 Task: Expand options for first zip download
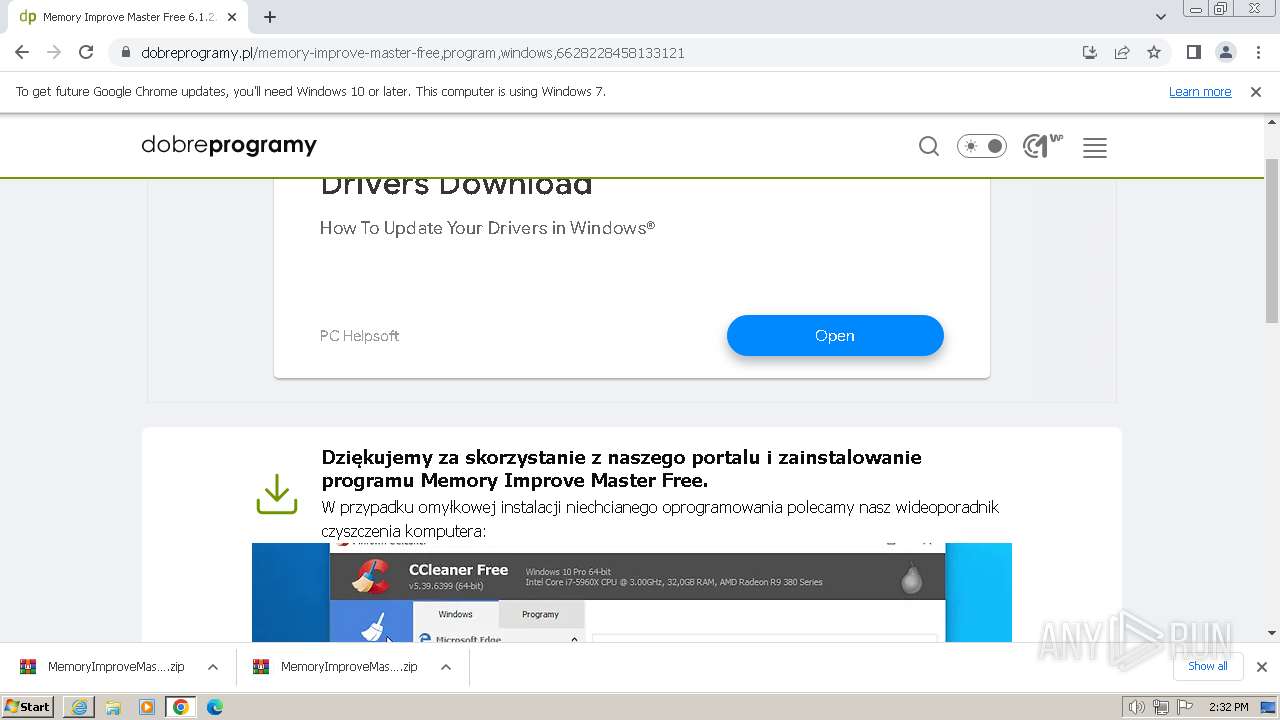(x=213, y=667)
